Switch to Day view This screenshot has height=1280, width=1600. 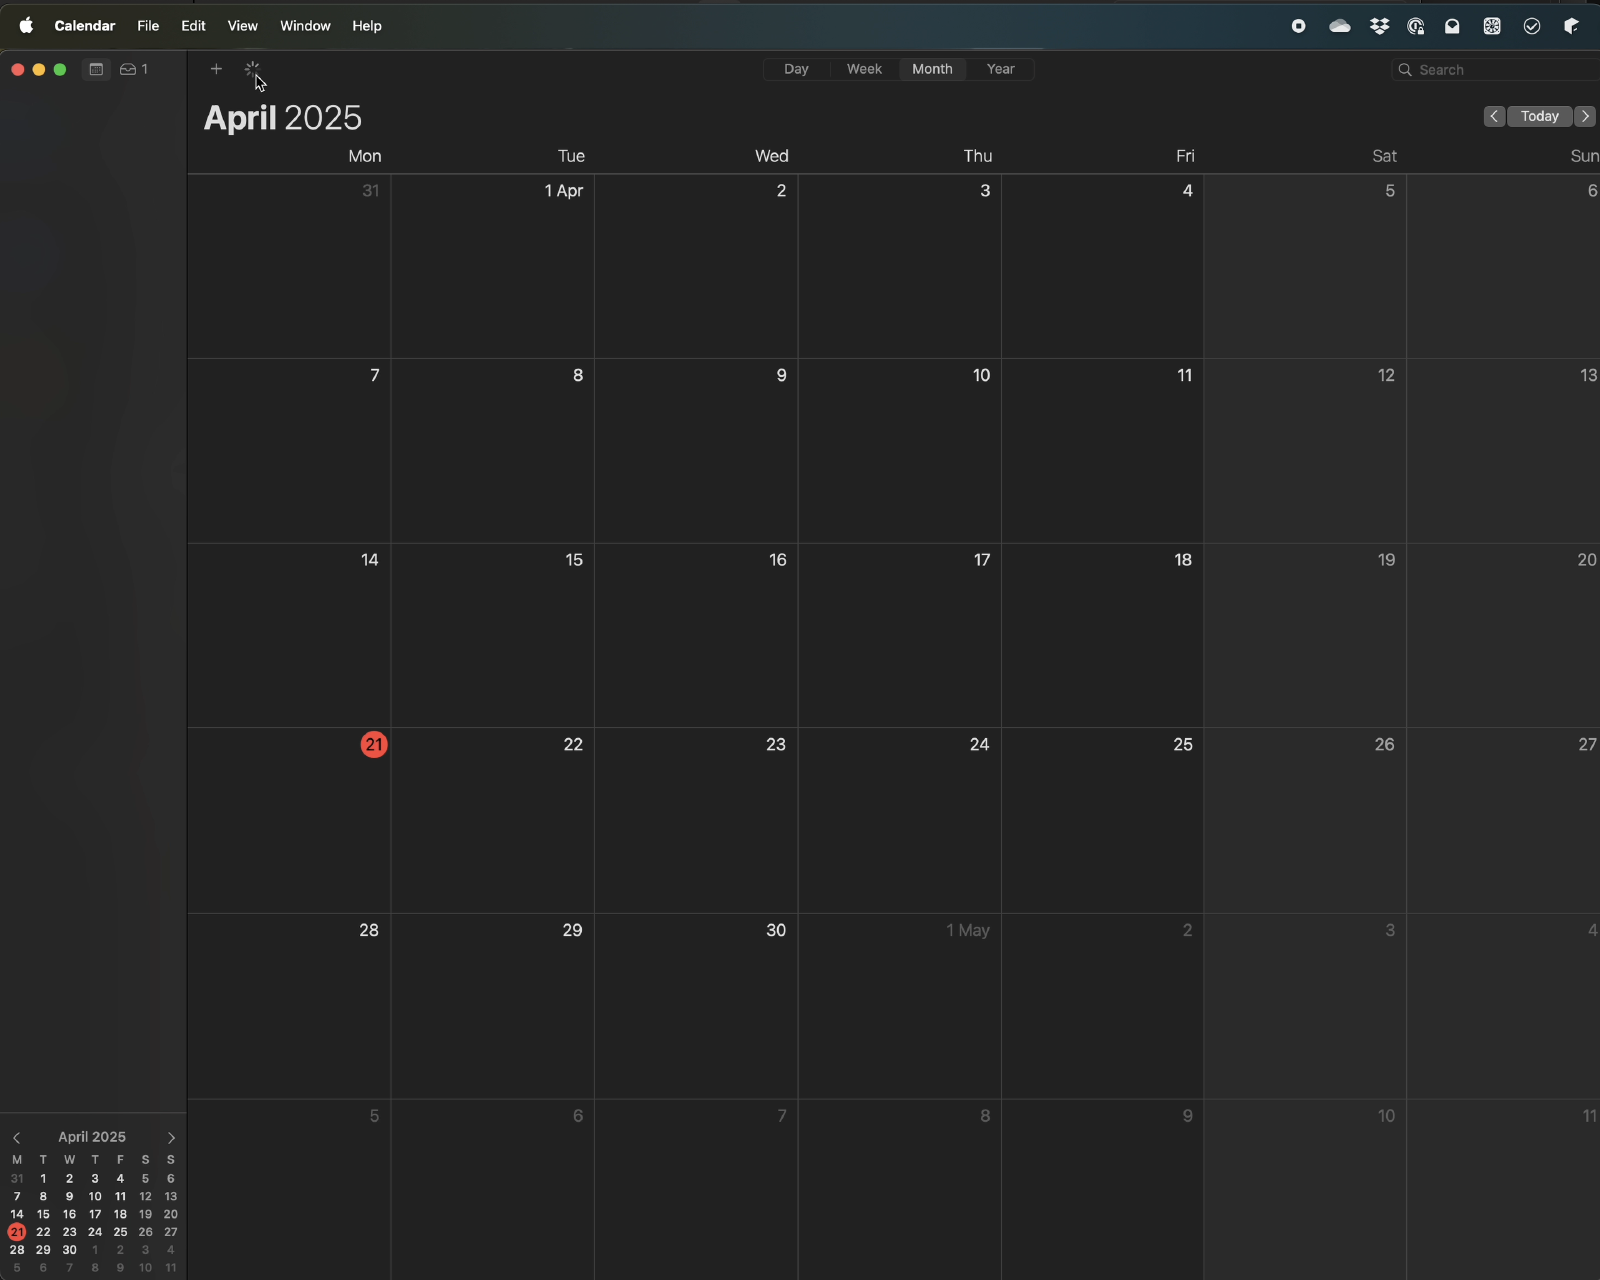tap(796, 69)
